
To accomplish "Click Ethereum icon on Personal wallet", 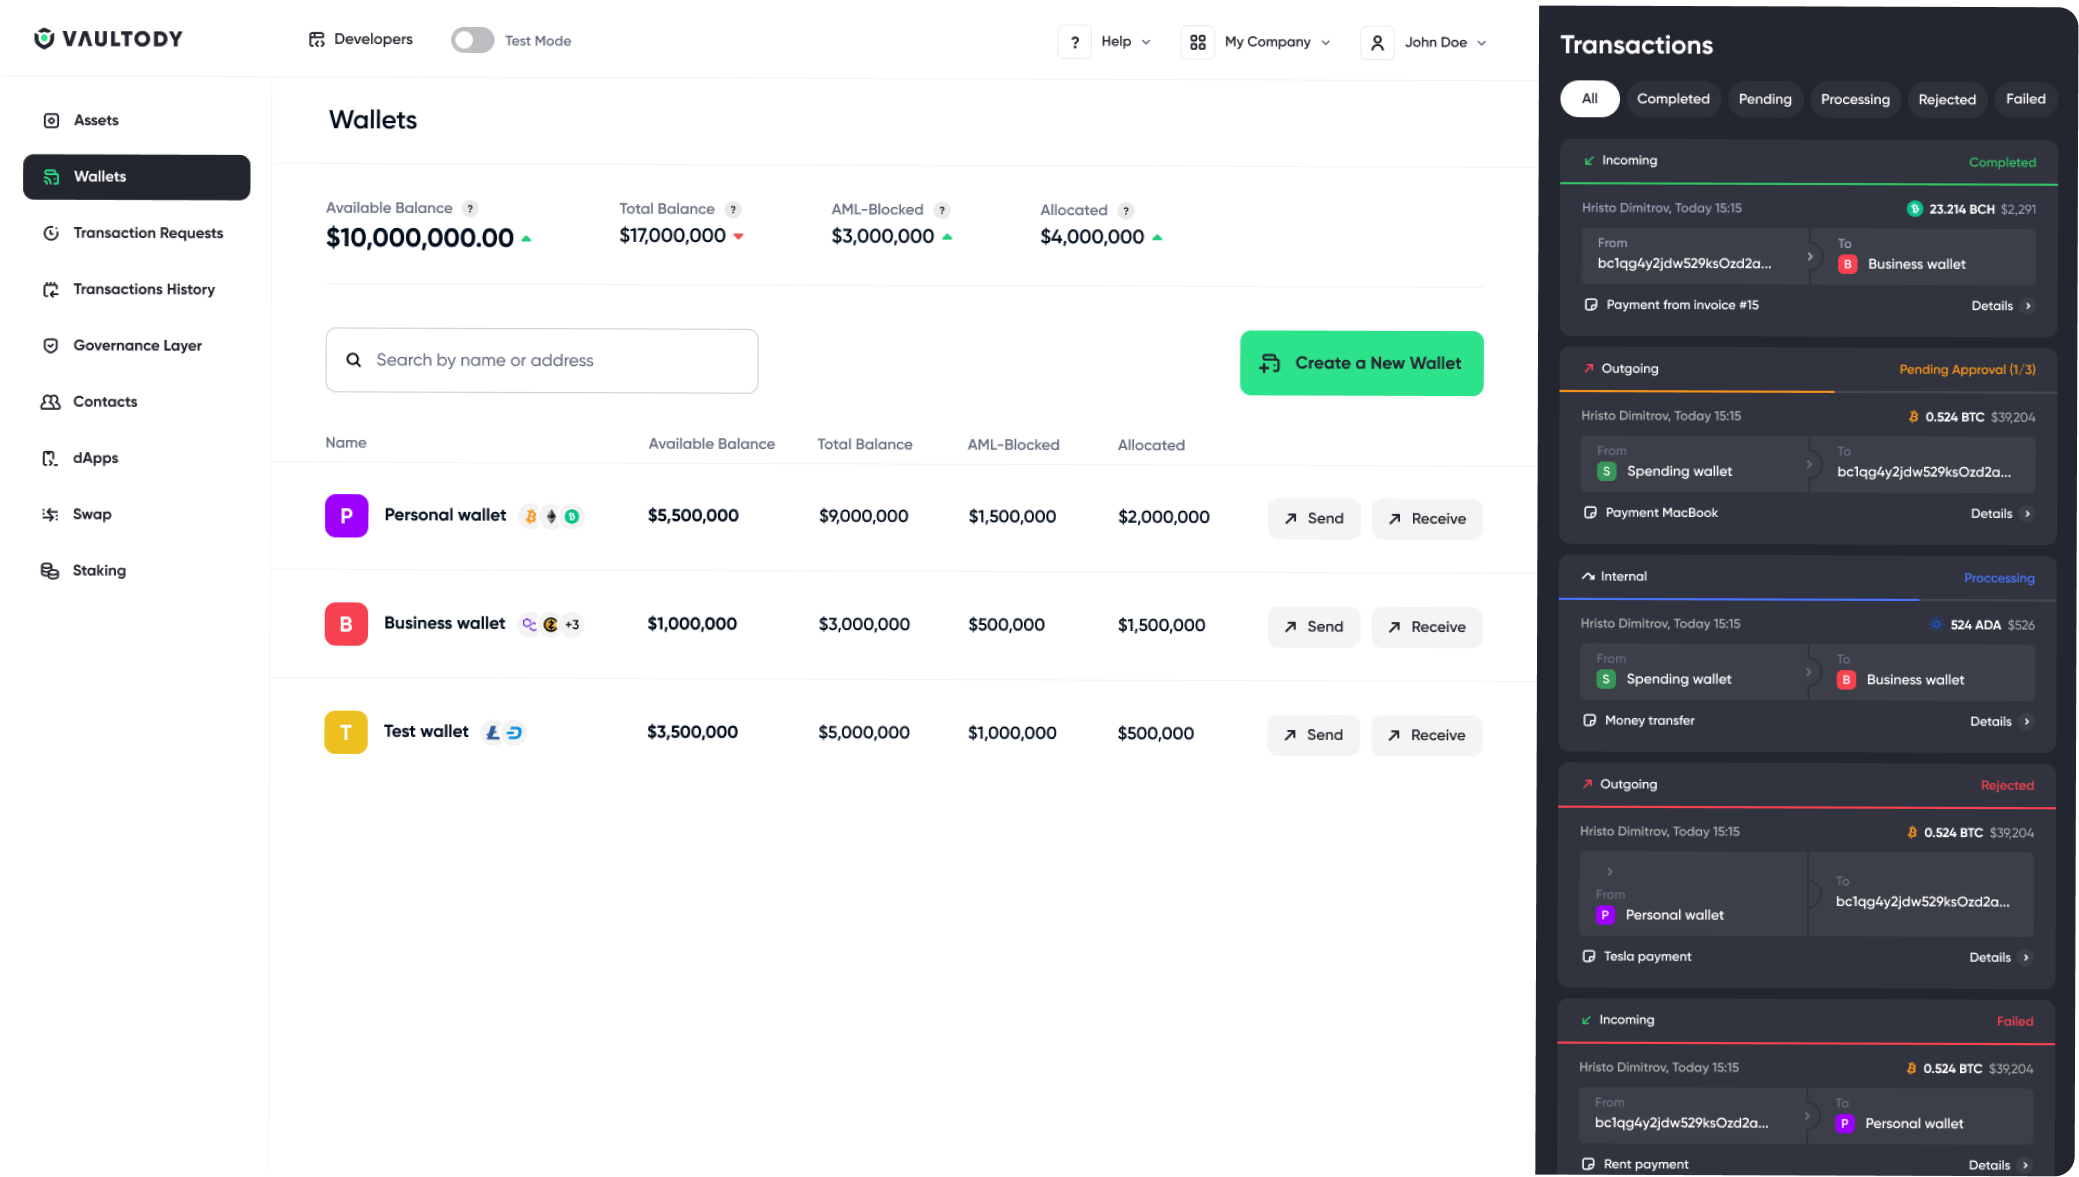I will (551, 517).
